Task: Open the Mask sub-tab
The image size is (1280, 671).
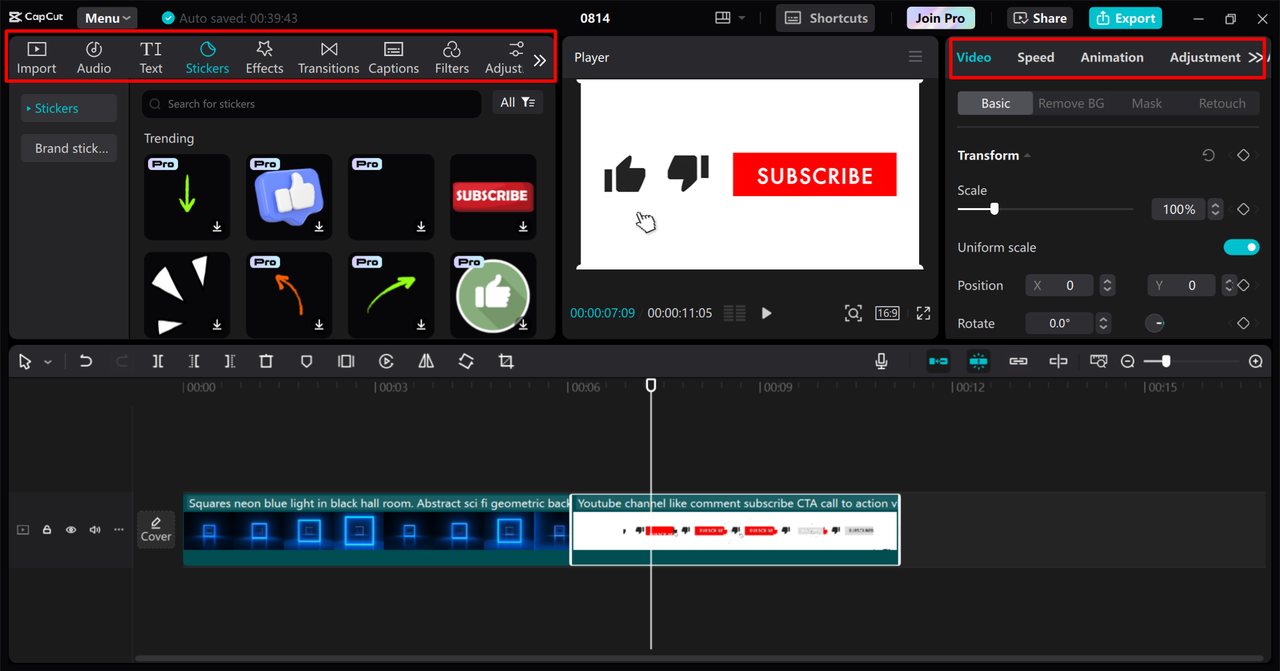Action: point(1147,103)
